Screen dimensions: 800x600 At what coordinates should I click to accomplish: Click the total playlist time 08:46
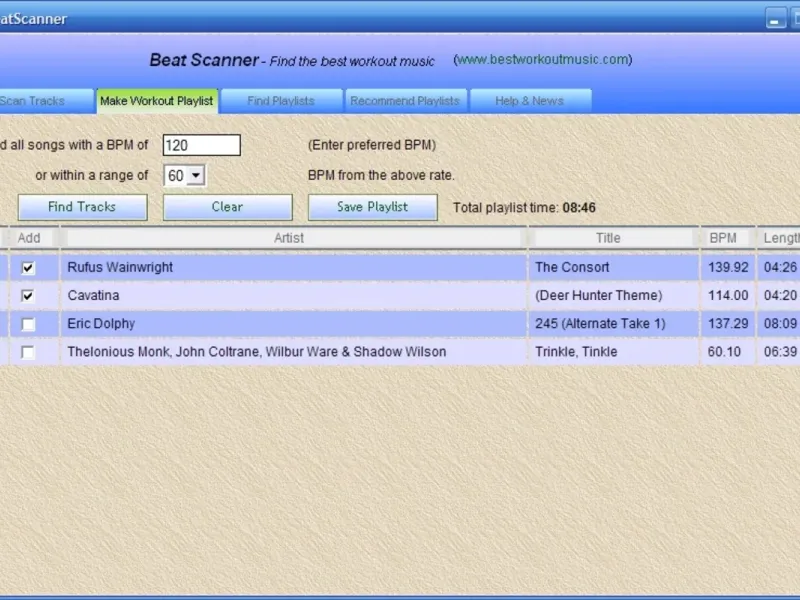tap(579, 208)
